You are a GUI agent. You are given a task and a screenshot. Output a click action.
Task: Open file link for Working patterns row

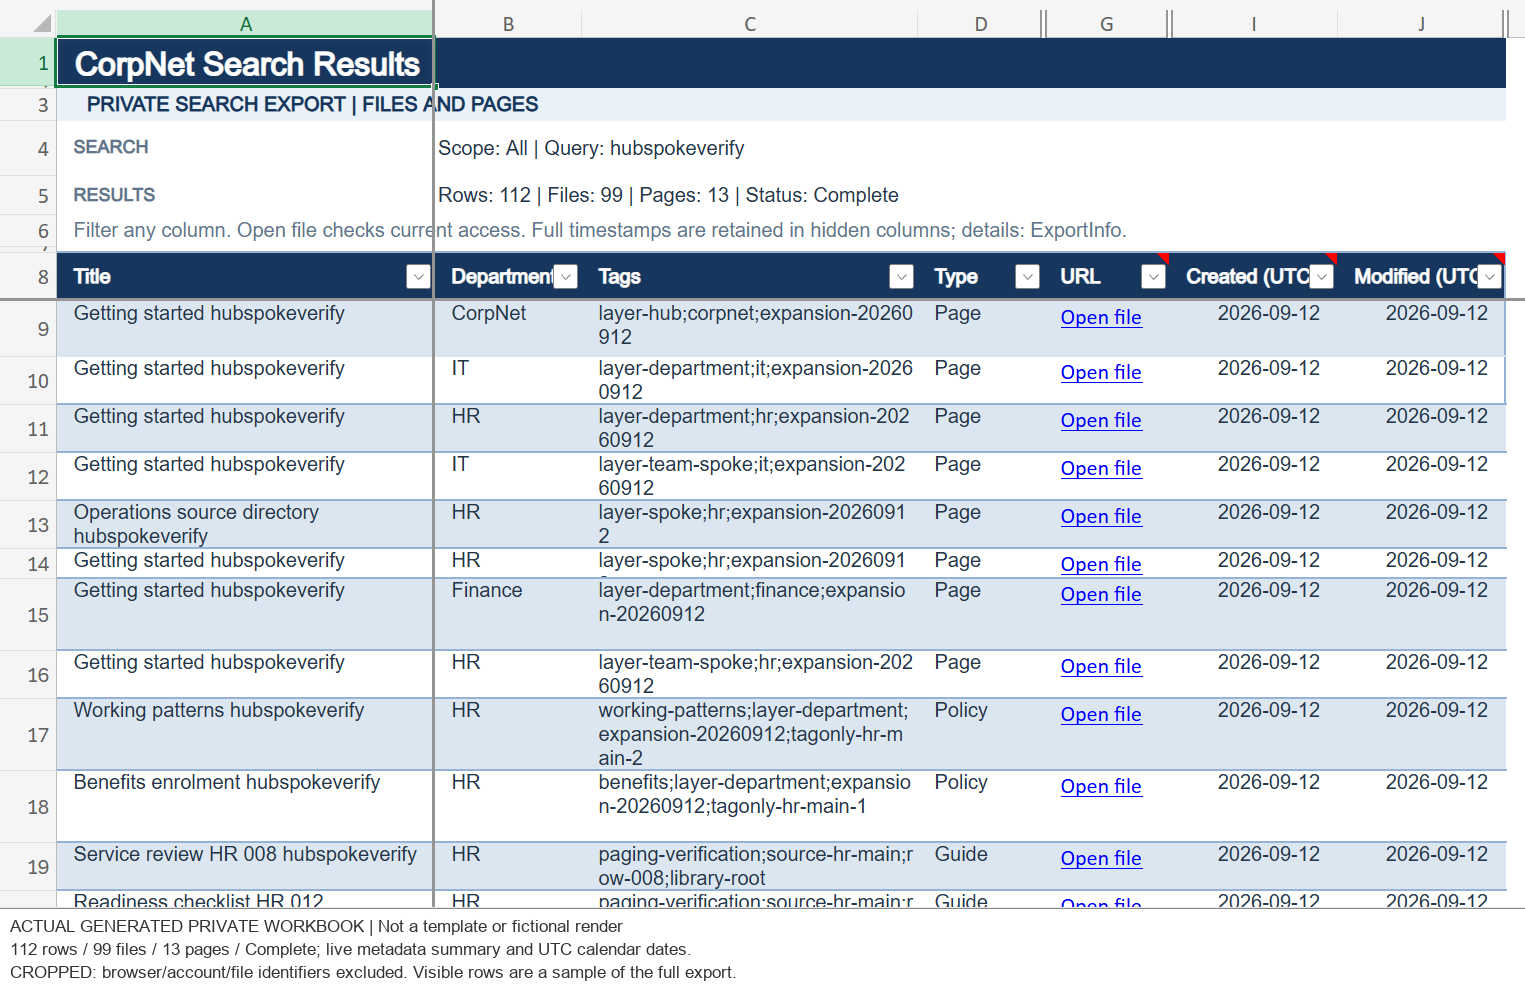(1101, 714)
